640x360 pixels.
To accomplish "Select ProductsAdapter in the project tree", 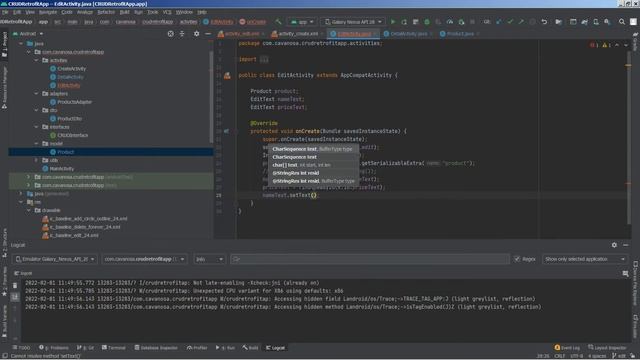I will coord(74,102).
